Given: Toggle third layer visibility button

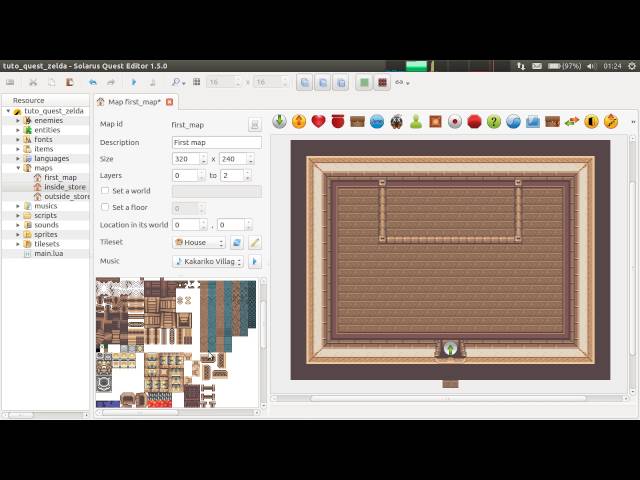Looking at the screenshot, I should click(x=341, y=82).
